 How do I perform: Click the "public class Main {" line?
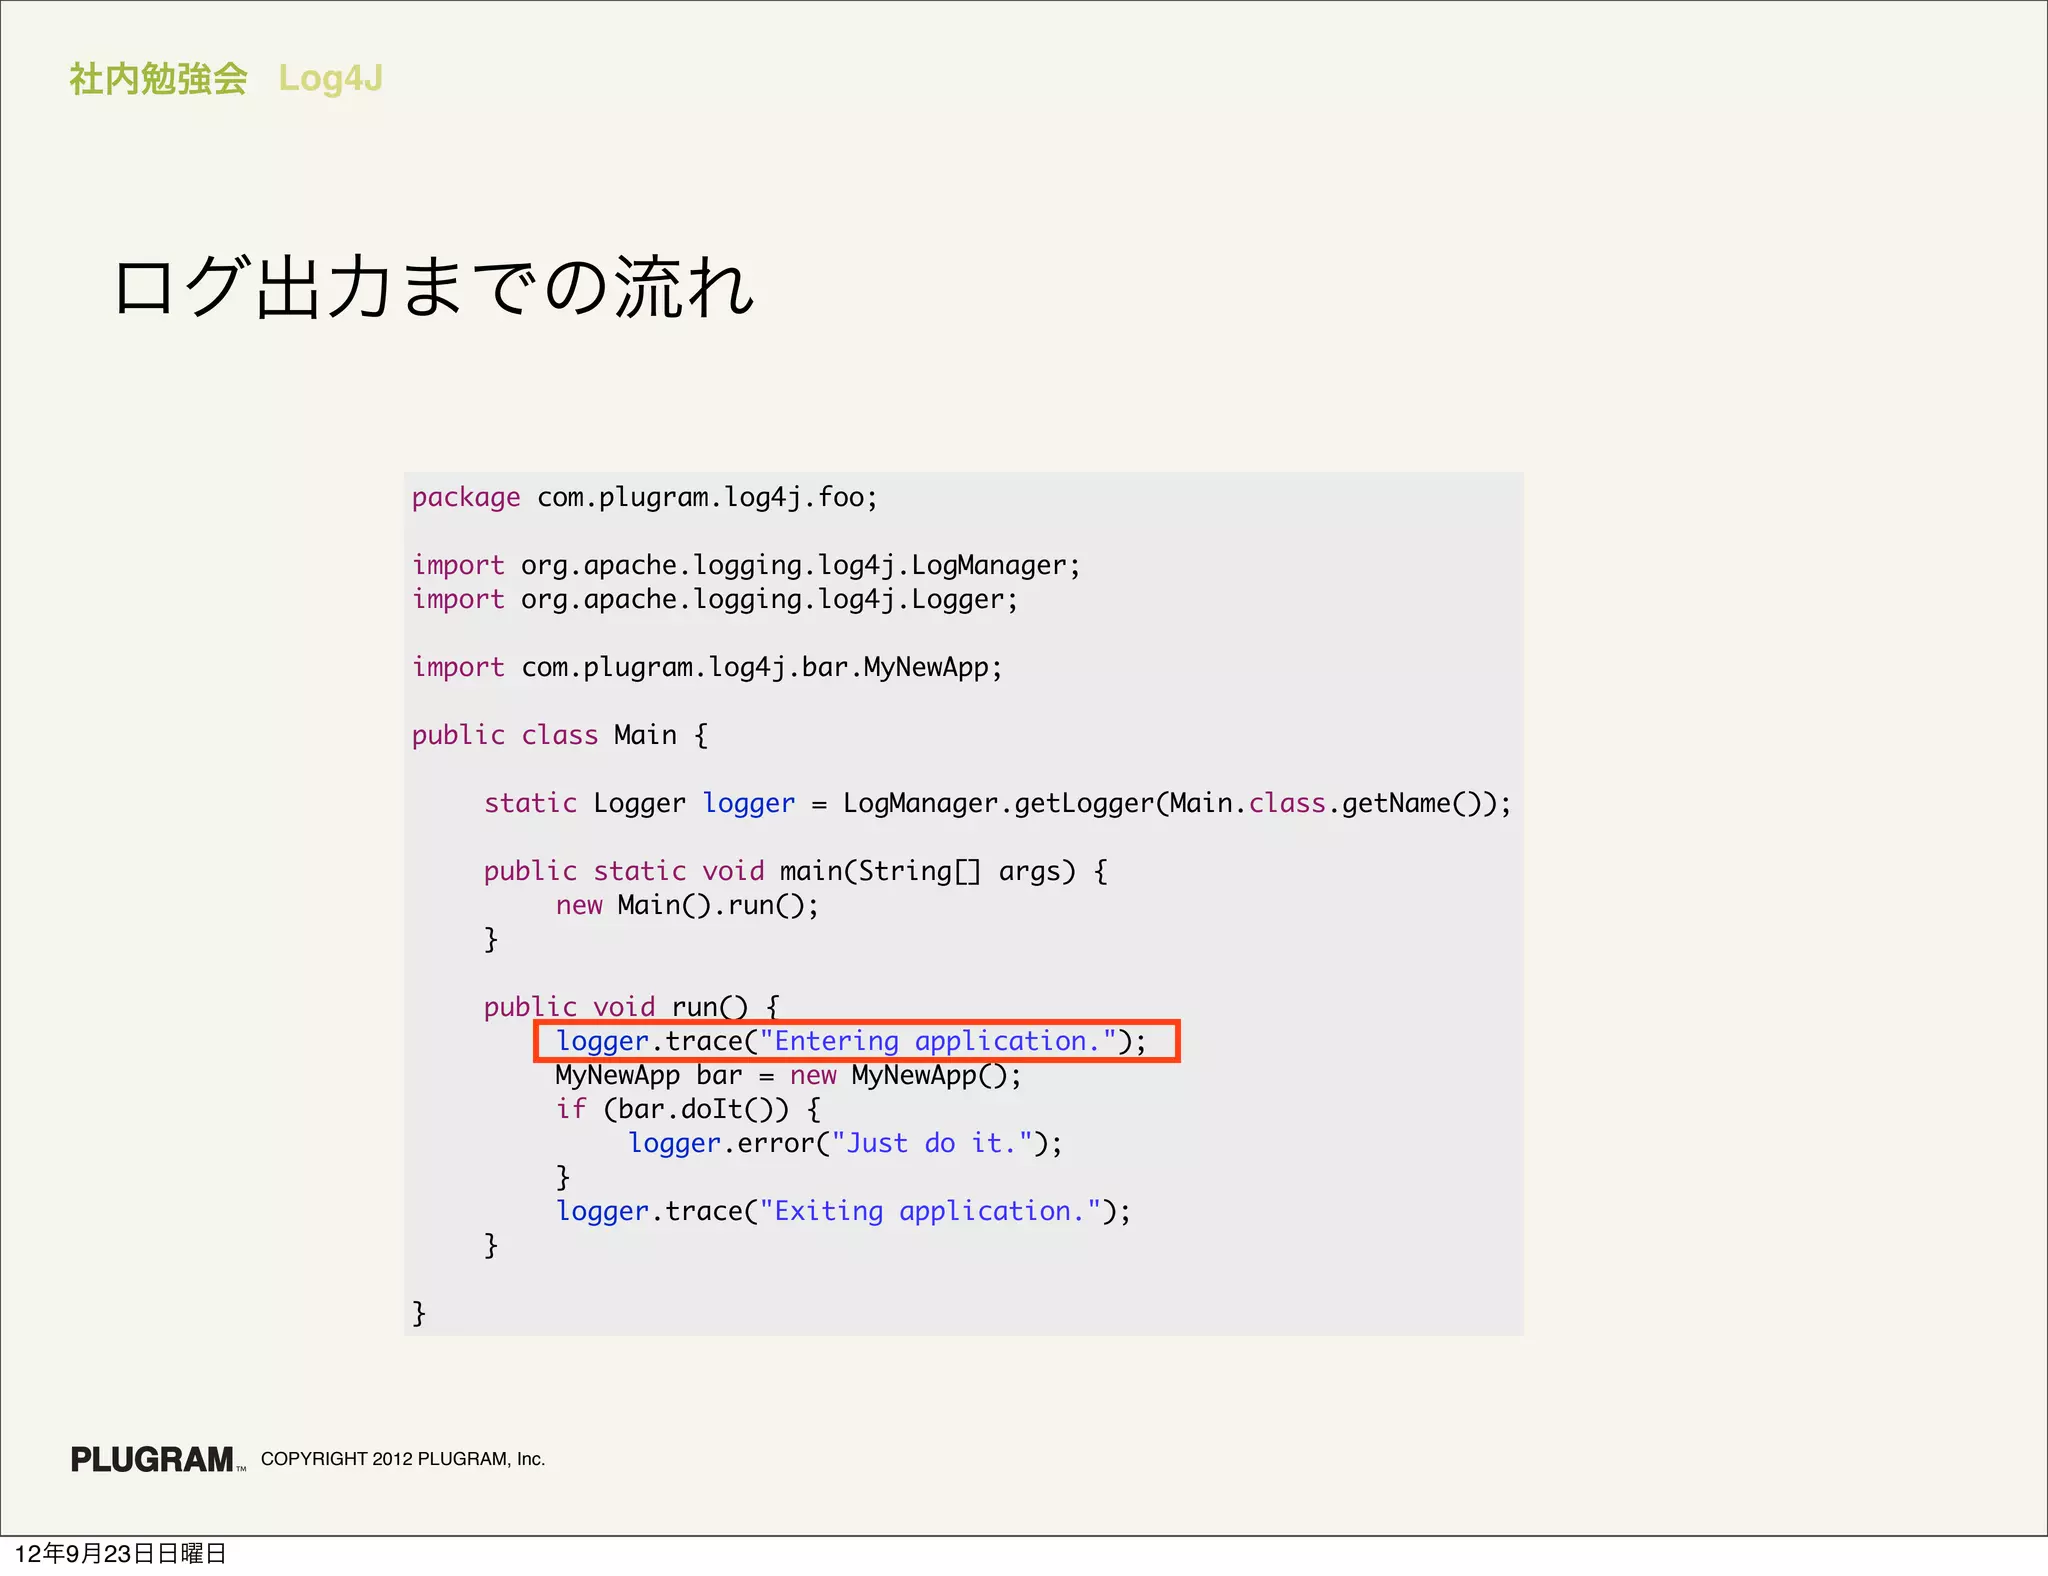(x=560, y=735)
